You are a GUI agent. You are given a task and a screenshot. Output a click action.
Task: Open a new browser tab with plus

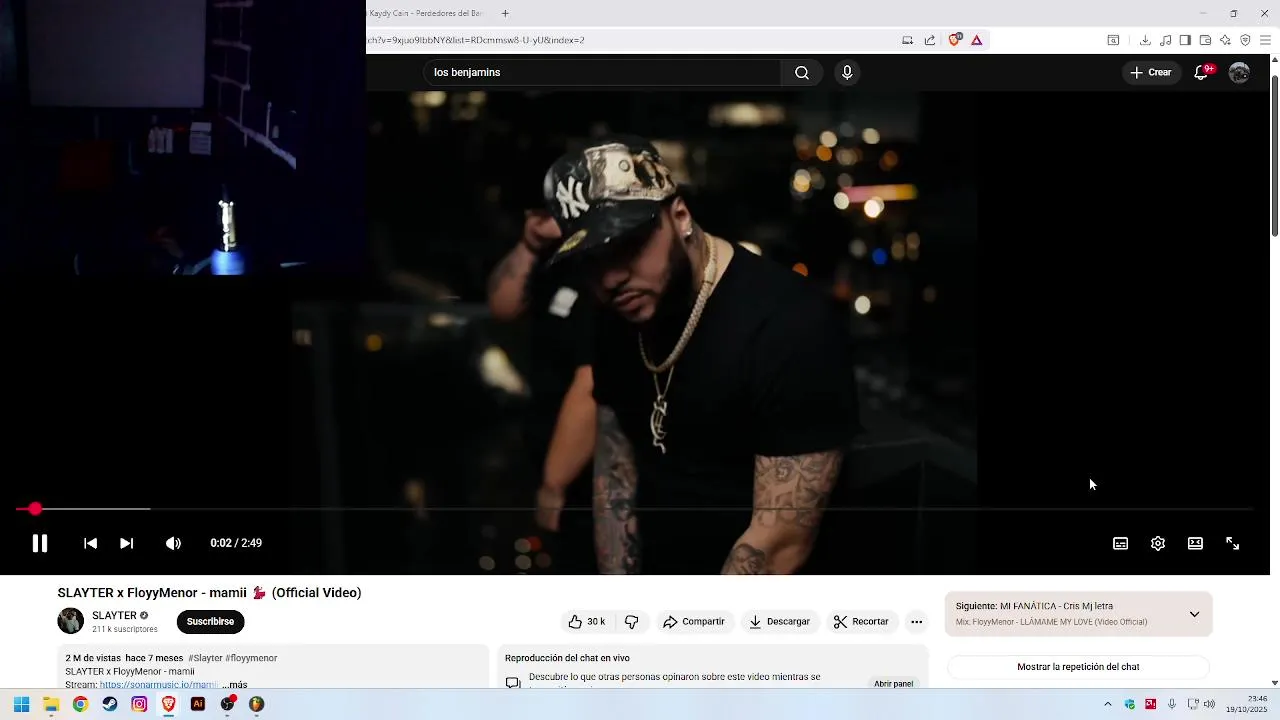505,13
